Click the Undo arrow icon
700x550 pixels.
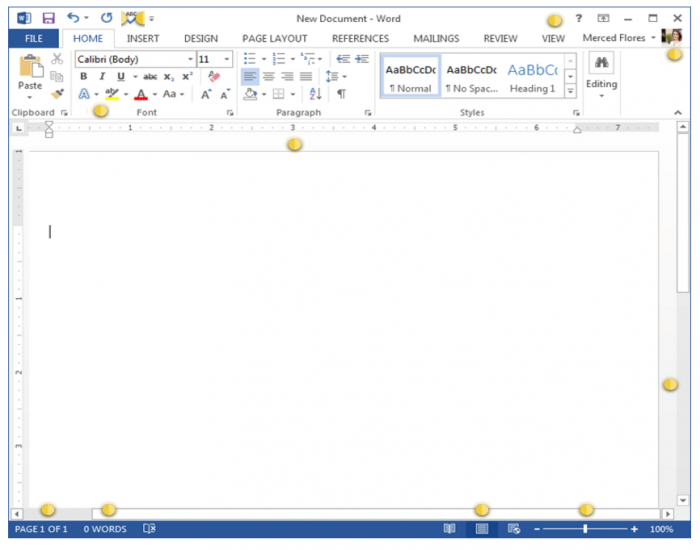point(73,18)
